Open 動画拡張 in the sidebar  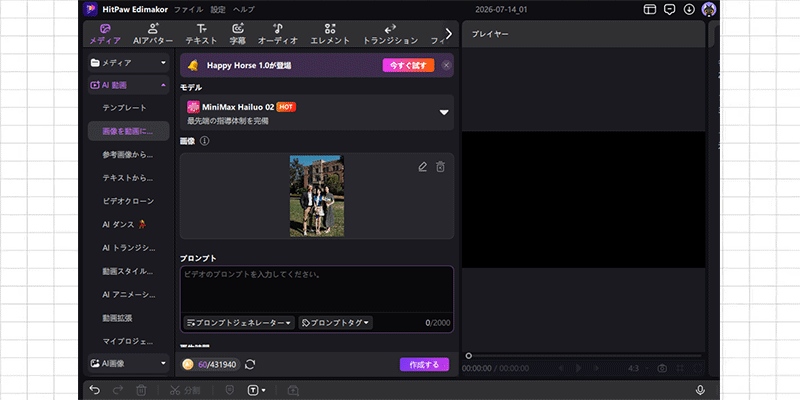[x=117, y=317]
